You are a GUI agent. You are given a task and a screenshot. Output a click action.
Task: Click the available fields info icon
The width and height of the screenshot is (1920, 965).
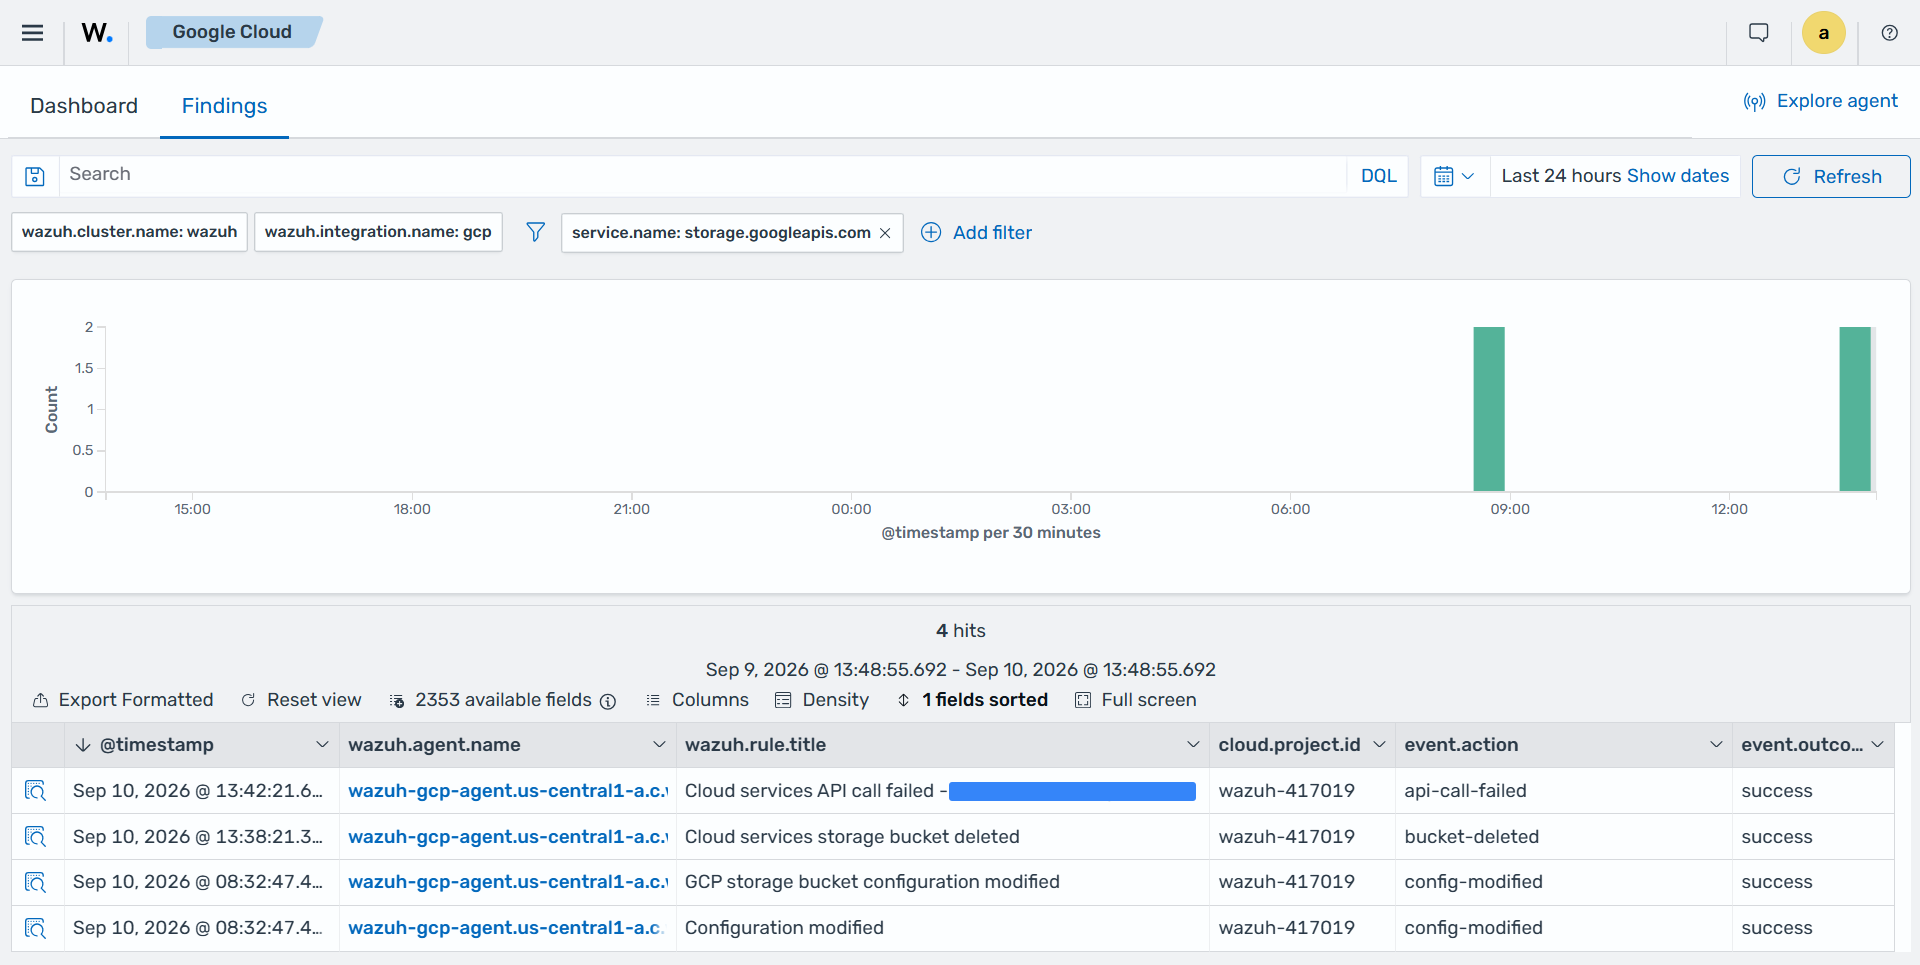[x=608, y=701]
